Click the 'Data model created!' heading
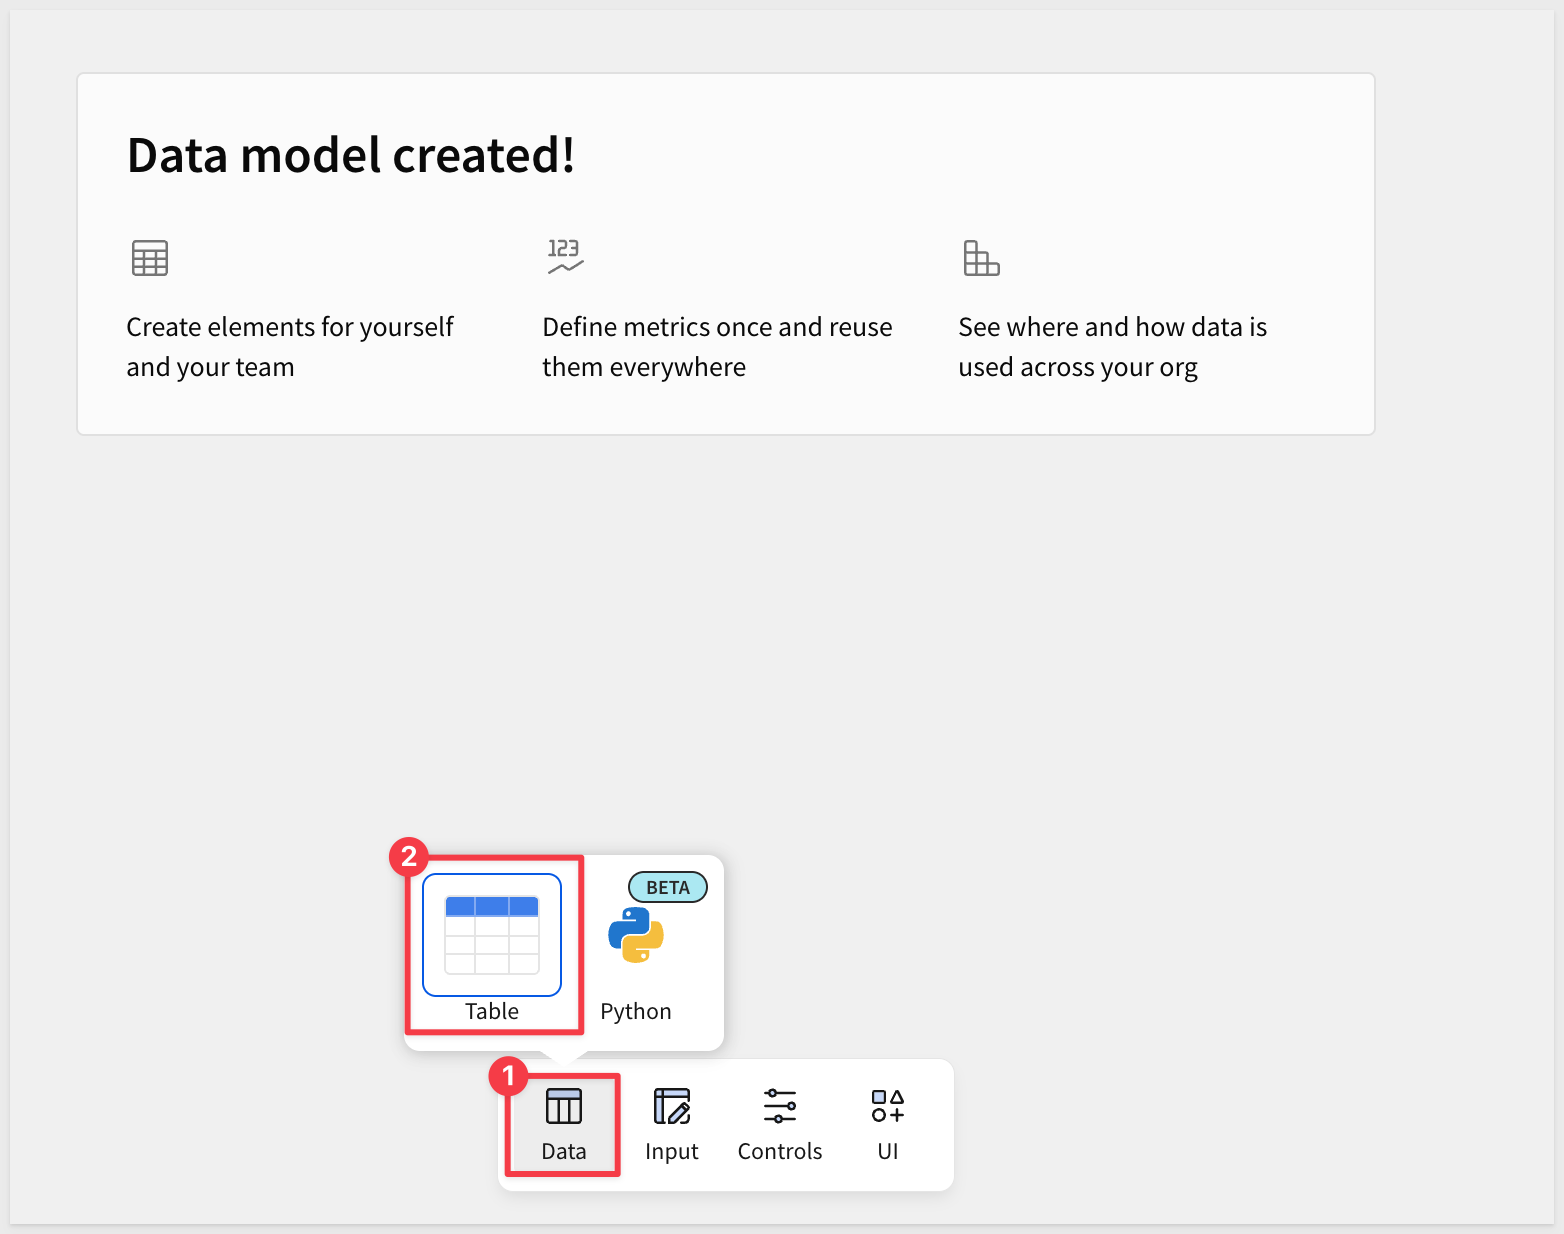Viewport: 1564px width, 1234px height. tap(351, 155)
